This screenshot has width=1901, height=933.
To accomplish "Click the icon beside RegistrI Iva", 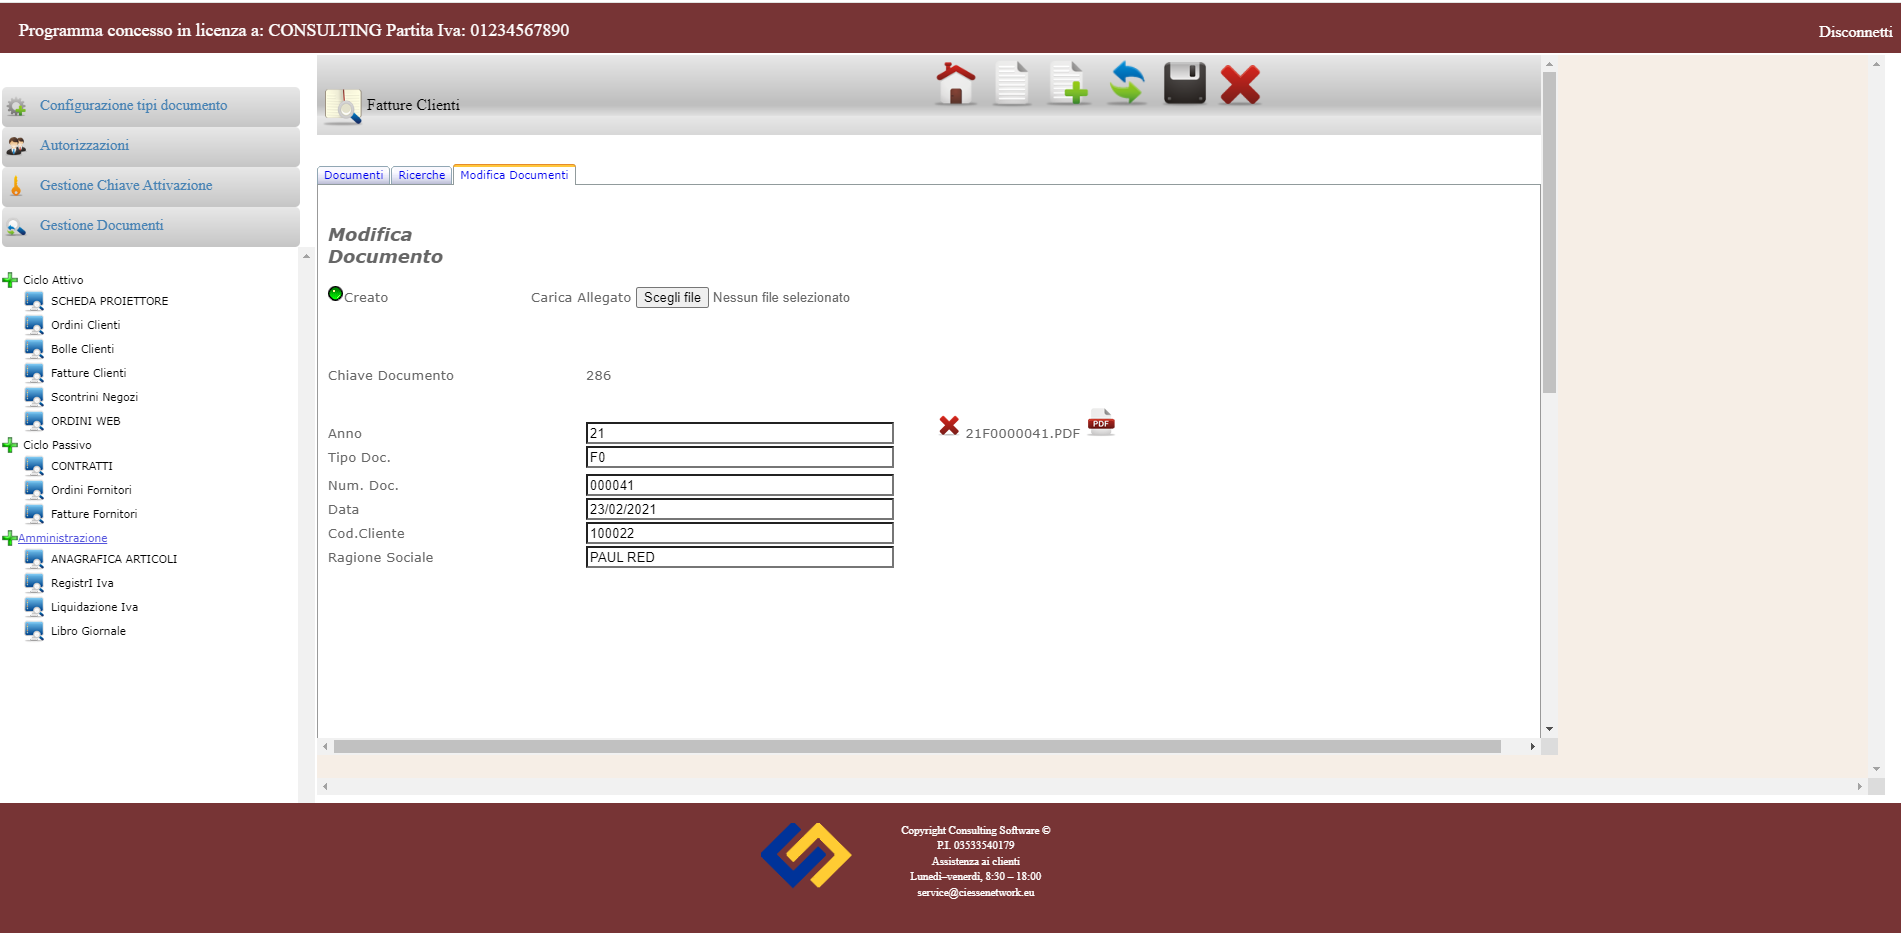I will point(34,583).
